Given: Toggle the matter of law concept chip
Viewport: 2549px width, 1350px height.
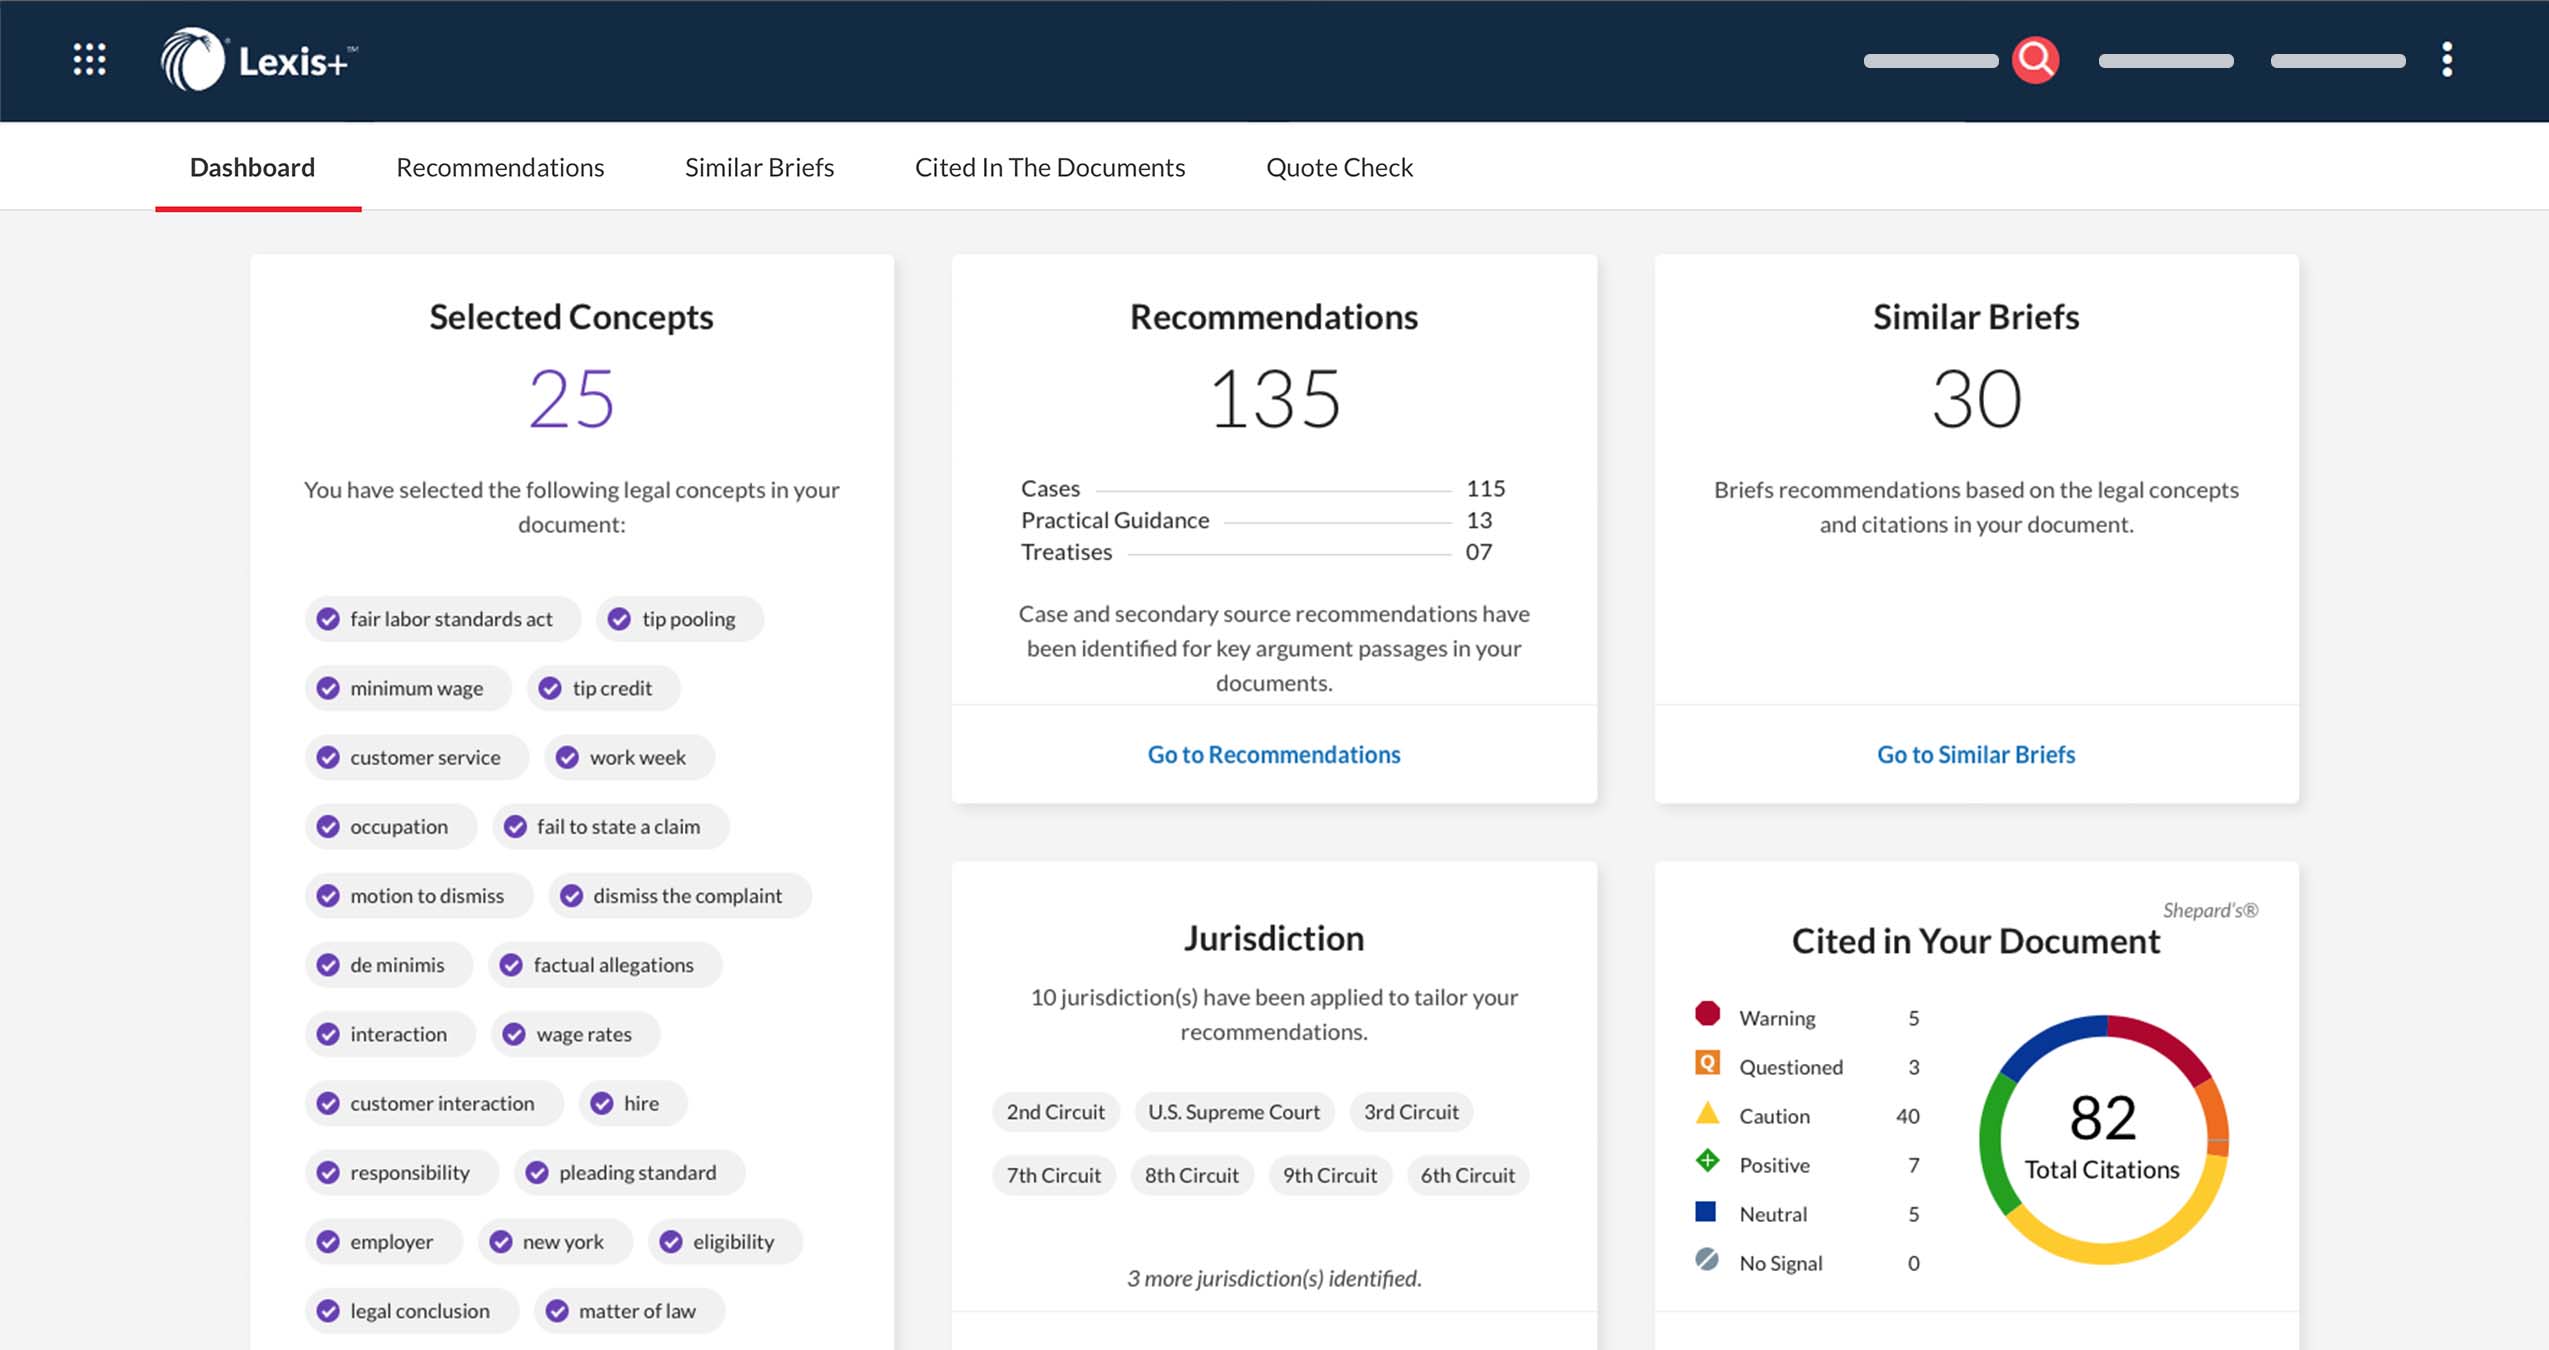Looking at the screenshot, I should (629, 1309).
